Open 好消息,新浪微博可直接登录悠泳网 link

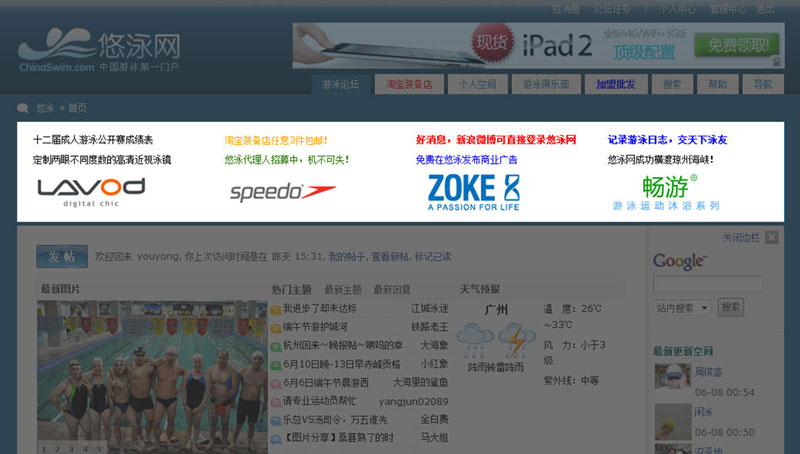coord(496,140)
